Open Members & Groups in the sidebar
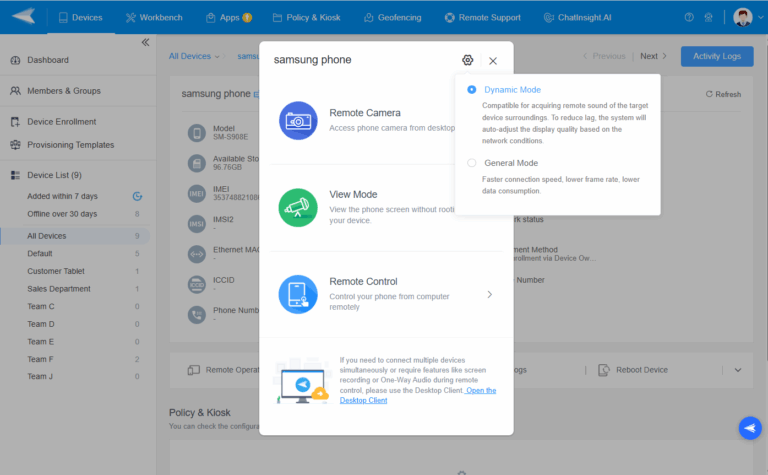This screenshot has width=768, height=475. (x=64, y=91)
